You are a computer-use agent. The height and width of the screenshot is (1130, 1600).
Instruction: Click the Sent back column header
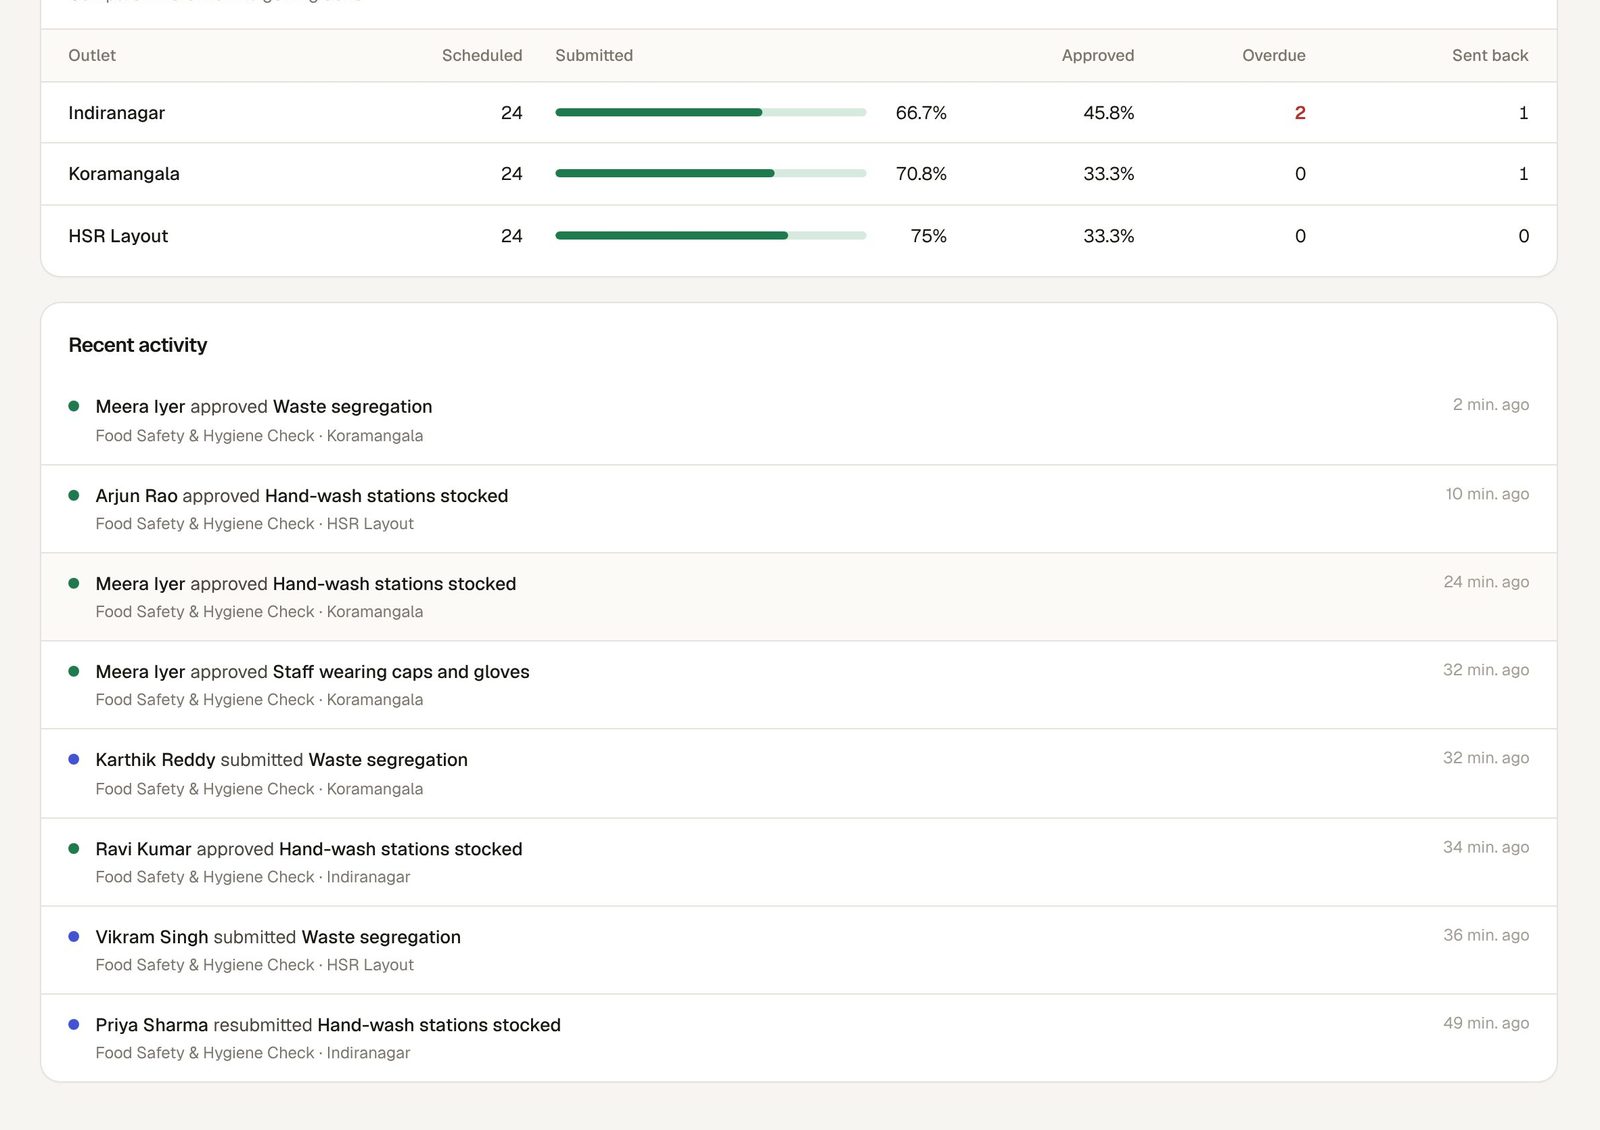(1490, 56)
